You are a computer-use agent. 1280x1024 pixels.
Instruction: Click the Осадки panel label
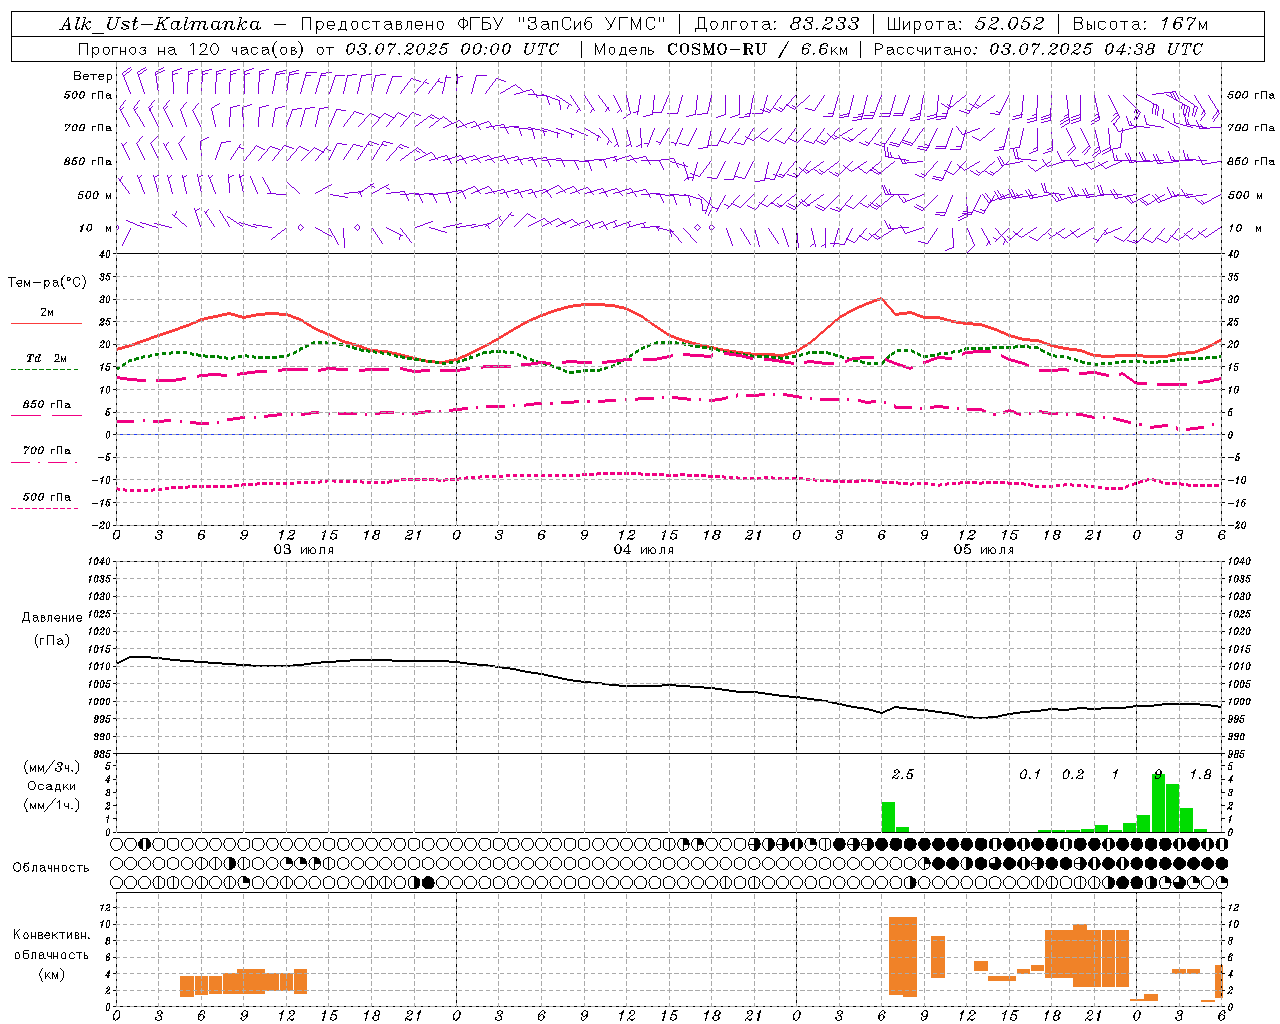tap(52, 786)
